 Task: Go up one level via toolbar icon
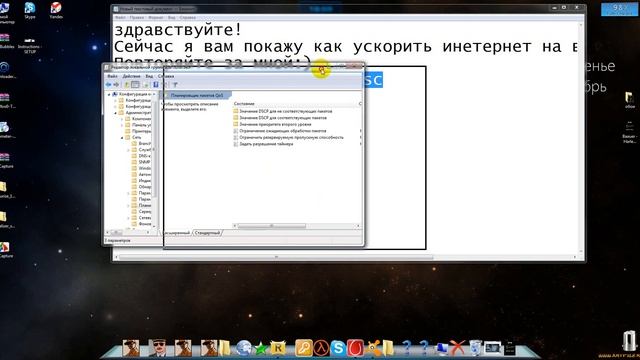[x=127, y=84]
